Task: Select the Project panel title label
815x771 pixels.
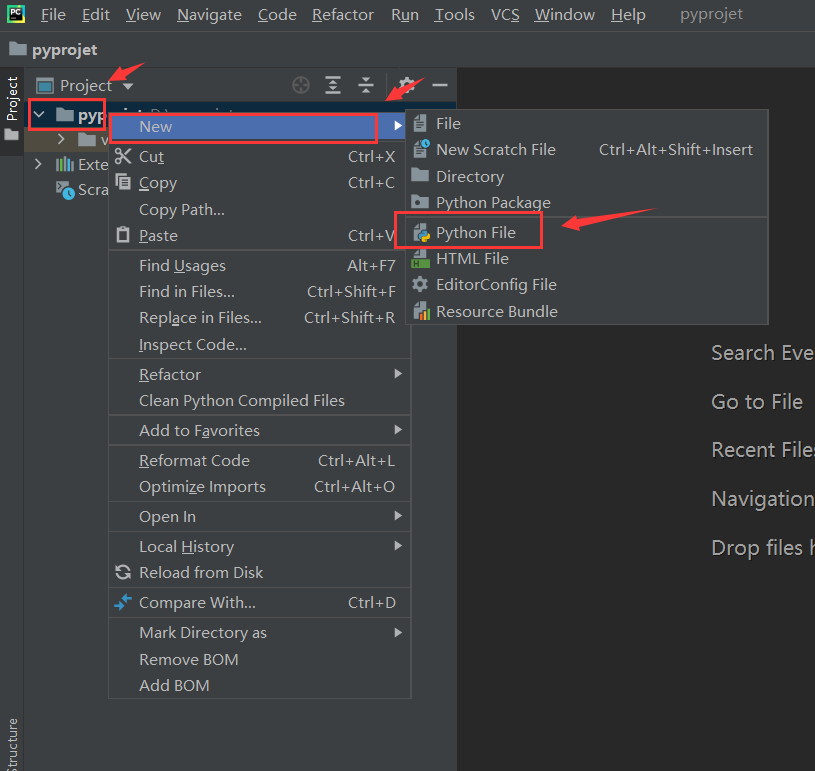Action: point(86,86)
